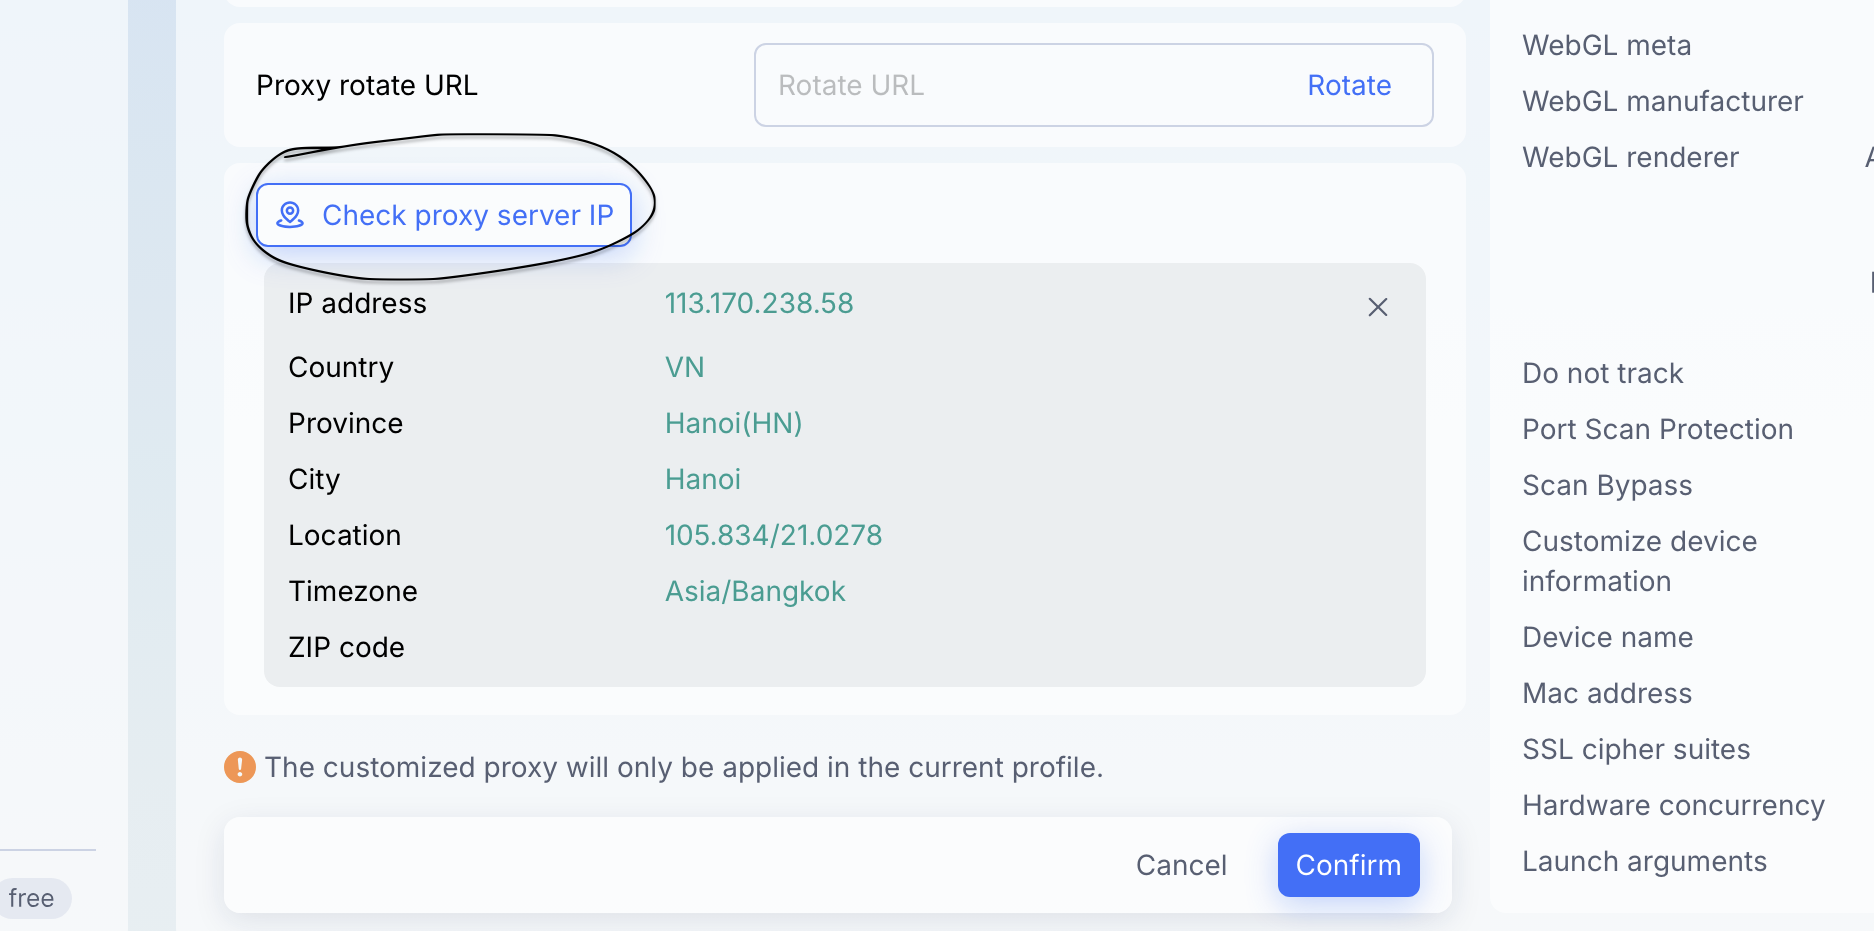
Task: Select Device name setting
Action: [1607, 637]
